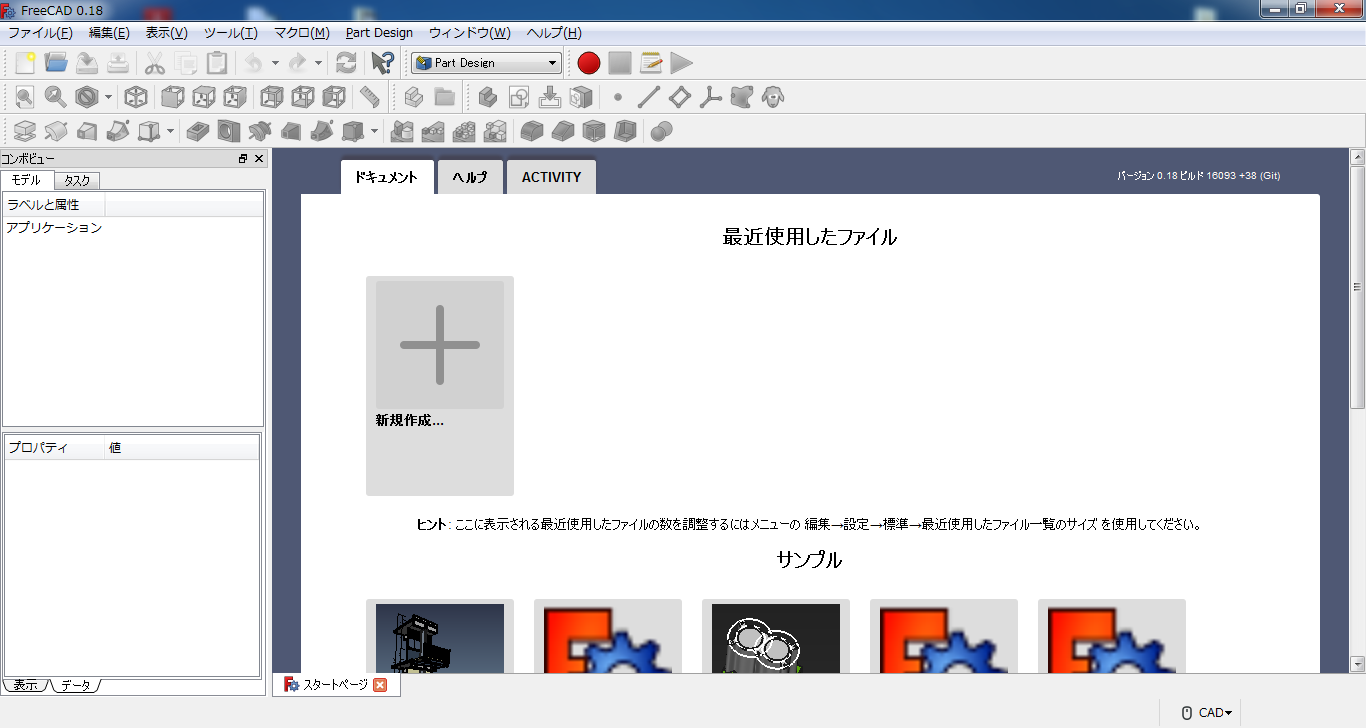Click the Linear pattern icon
The image size is (1366, 728).
point(434,131)
